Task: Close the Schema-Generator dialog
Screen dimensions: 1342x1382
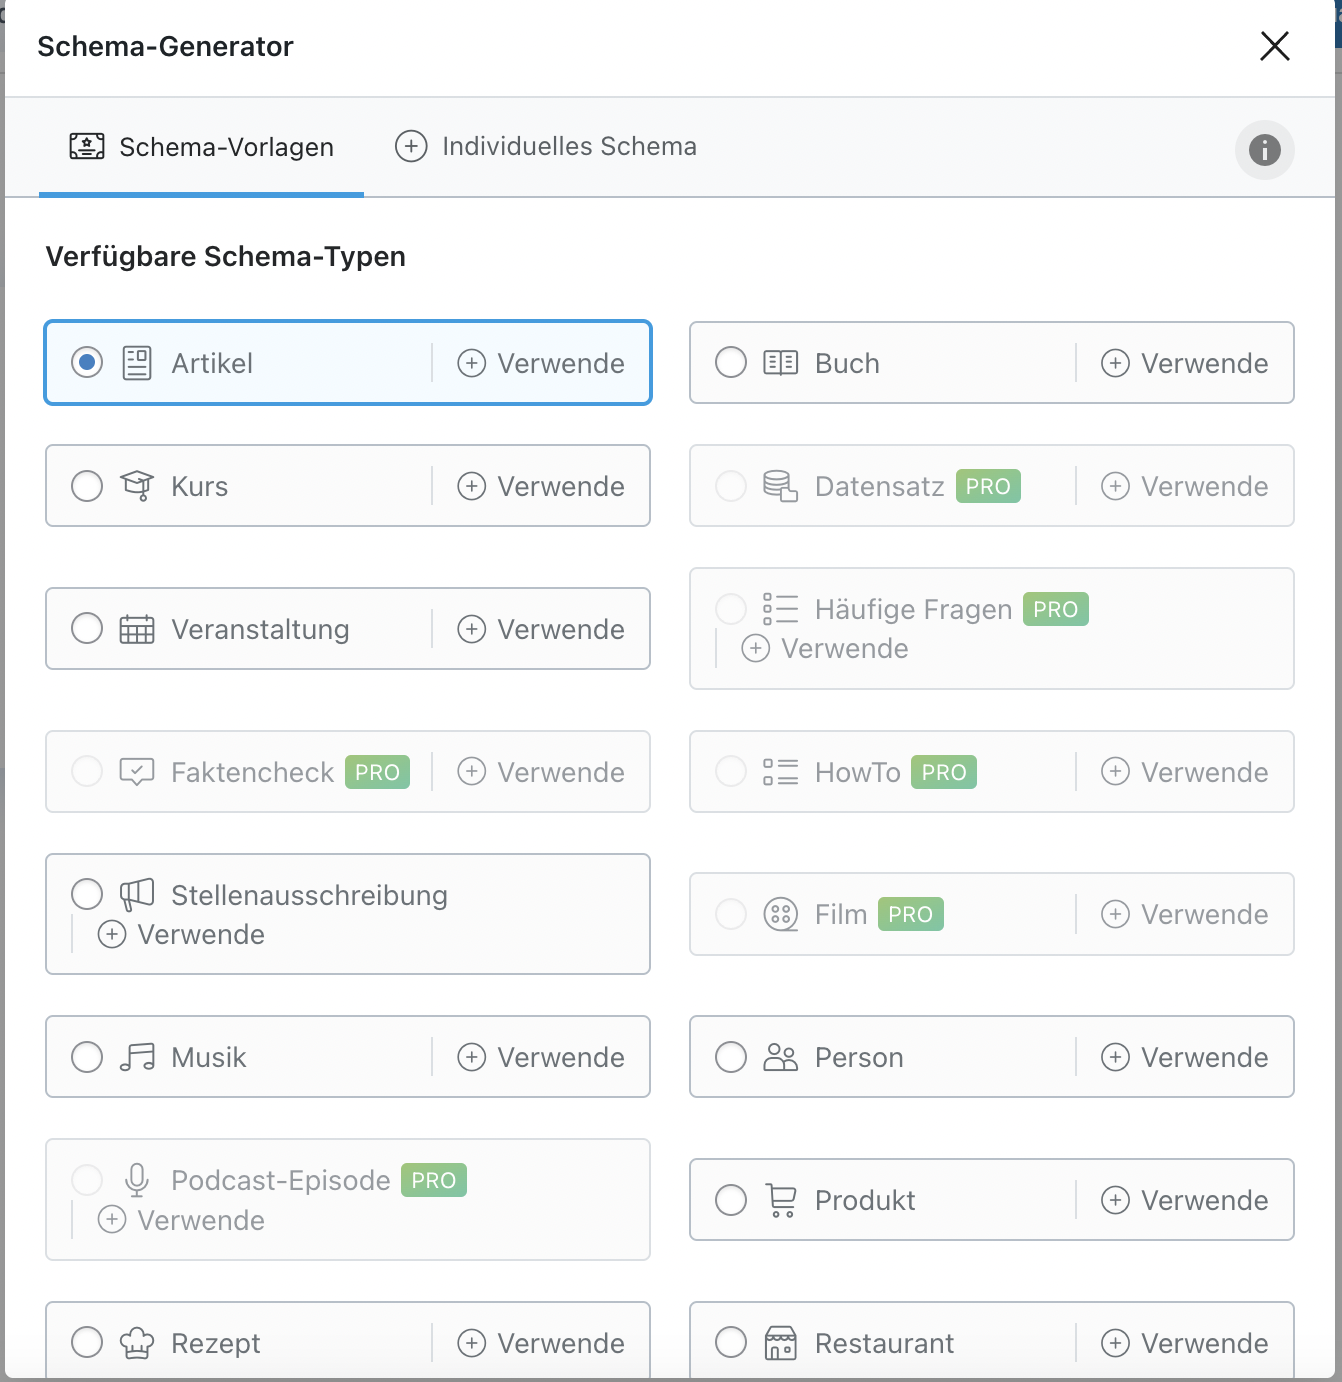Action: click(1274, 46)
